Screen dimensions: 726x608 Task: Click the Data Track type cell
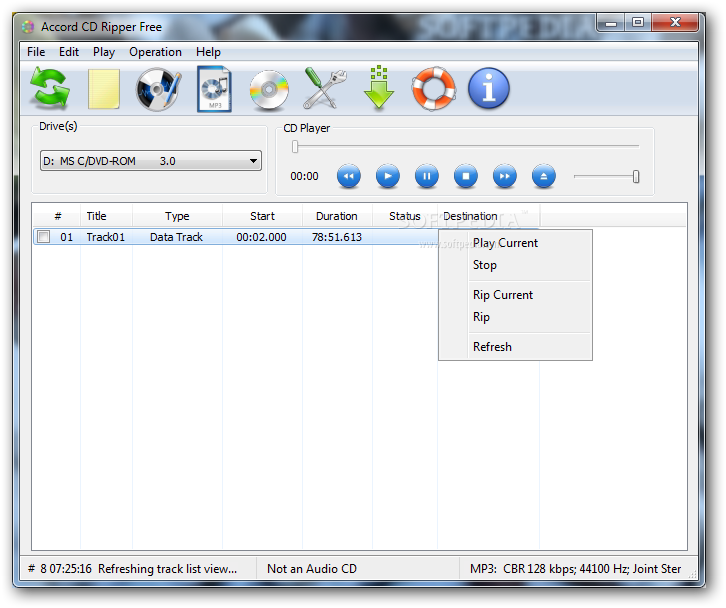pos(176,237)
